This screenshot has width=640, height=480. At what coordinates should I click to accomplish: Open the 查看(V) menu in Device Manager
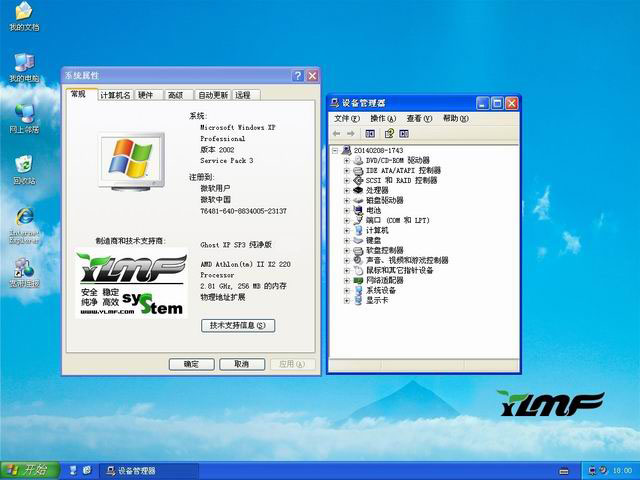tap(419, 118)
